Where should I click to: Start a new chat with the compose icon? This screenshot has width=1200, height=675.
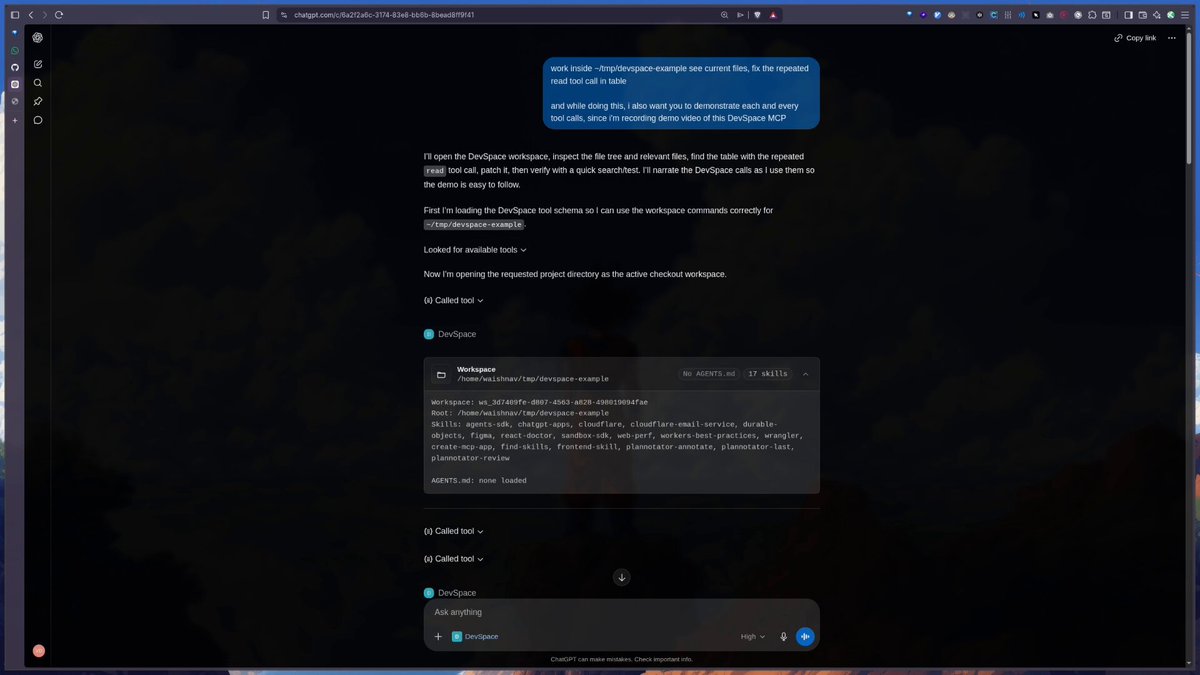click(x=38, y=64)
